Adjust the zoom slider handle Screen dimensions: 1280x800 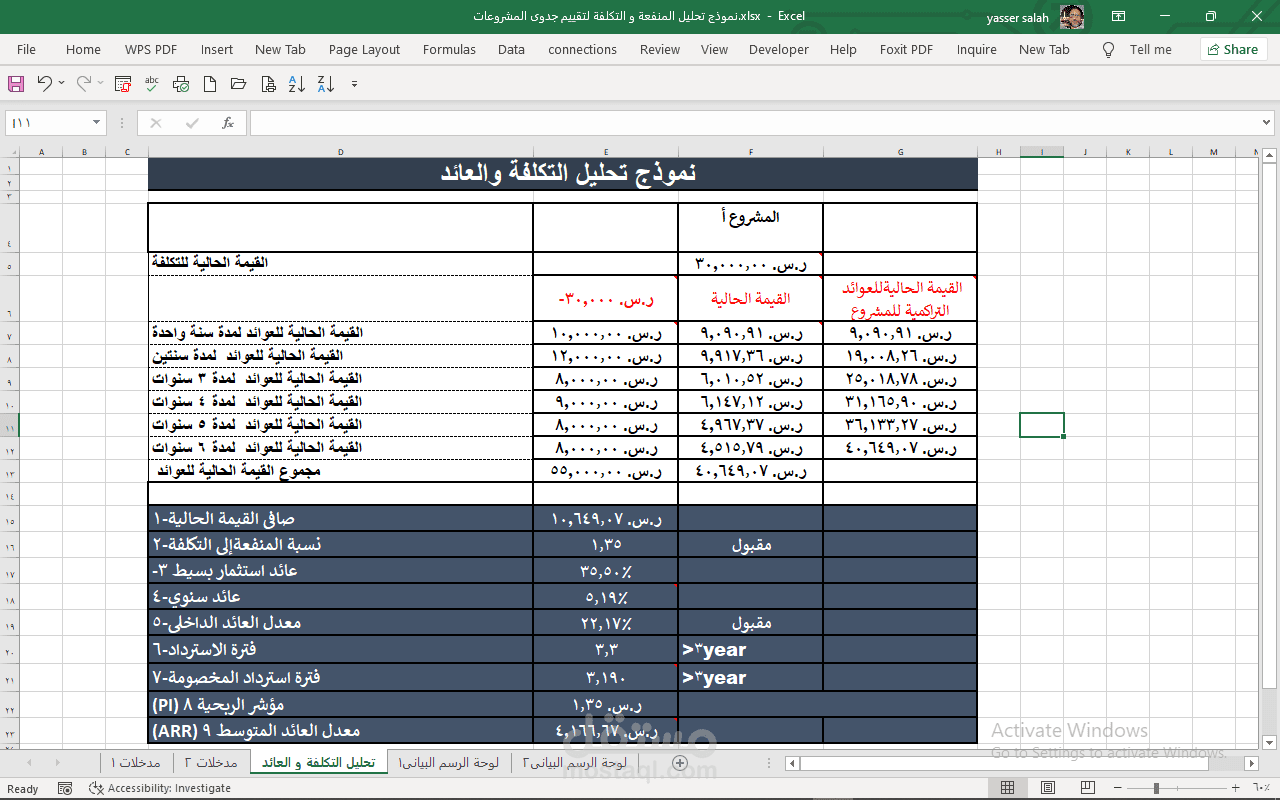[x=1157, y=788]
